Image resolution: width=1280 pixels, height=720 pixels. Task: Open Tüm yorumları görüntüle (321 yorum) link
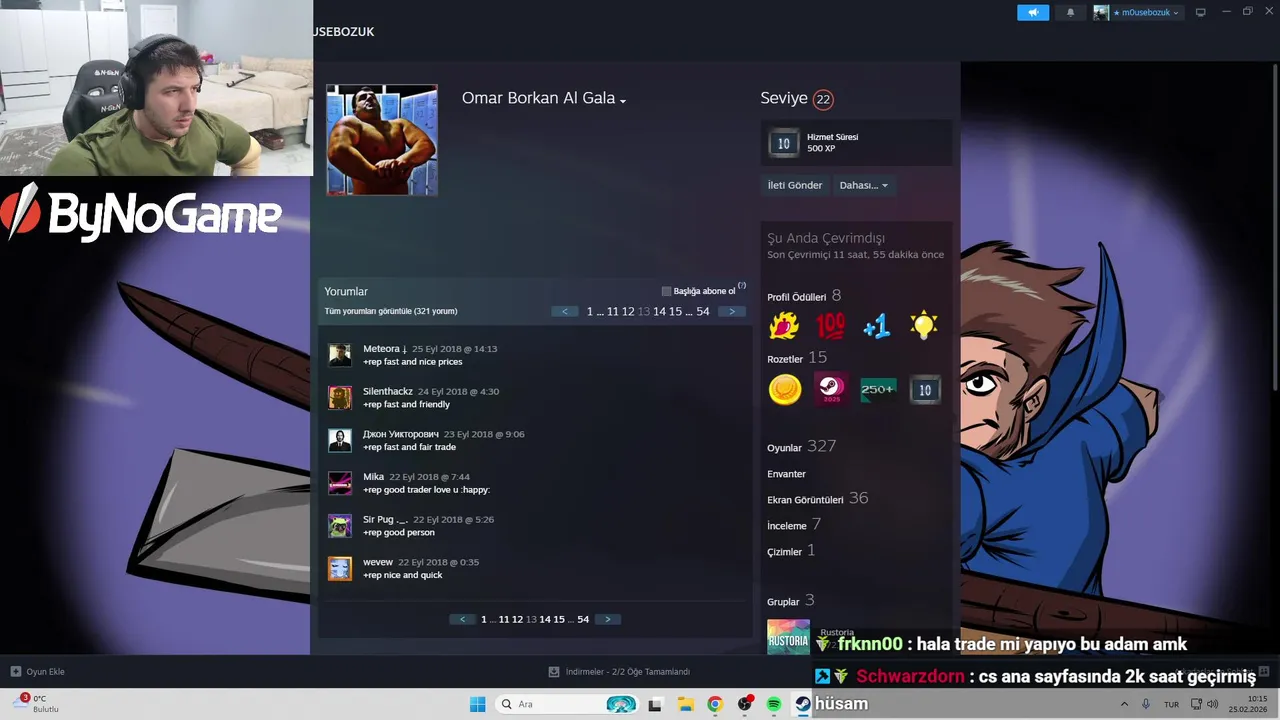click(x=391, y=311)
